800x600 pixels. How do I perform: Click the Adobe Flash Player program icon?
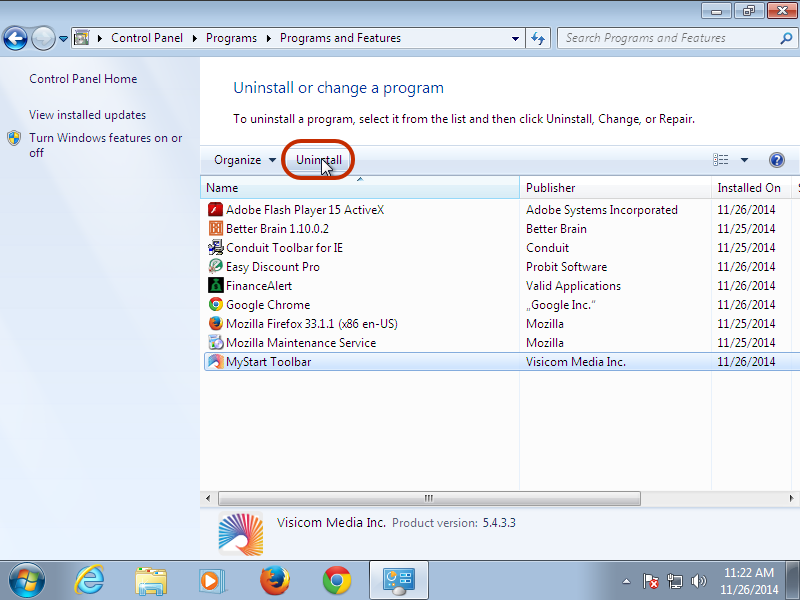[x=215, y=210]
